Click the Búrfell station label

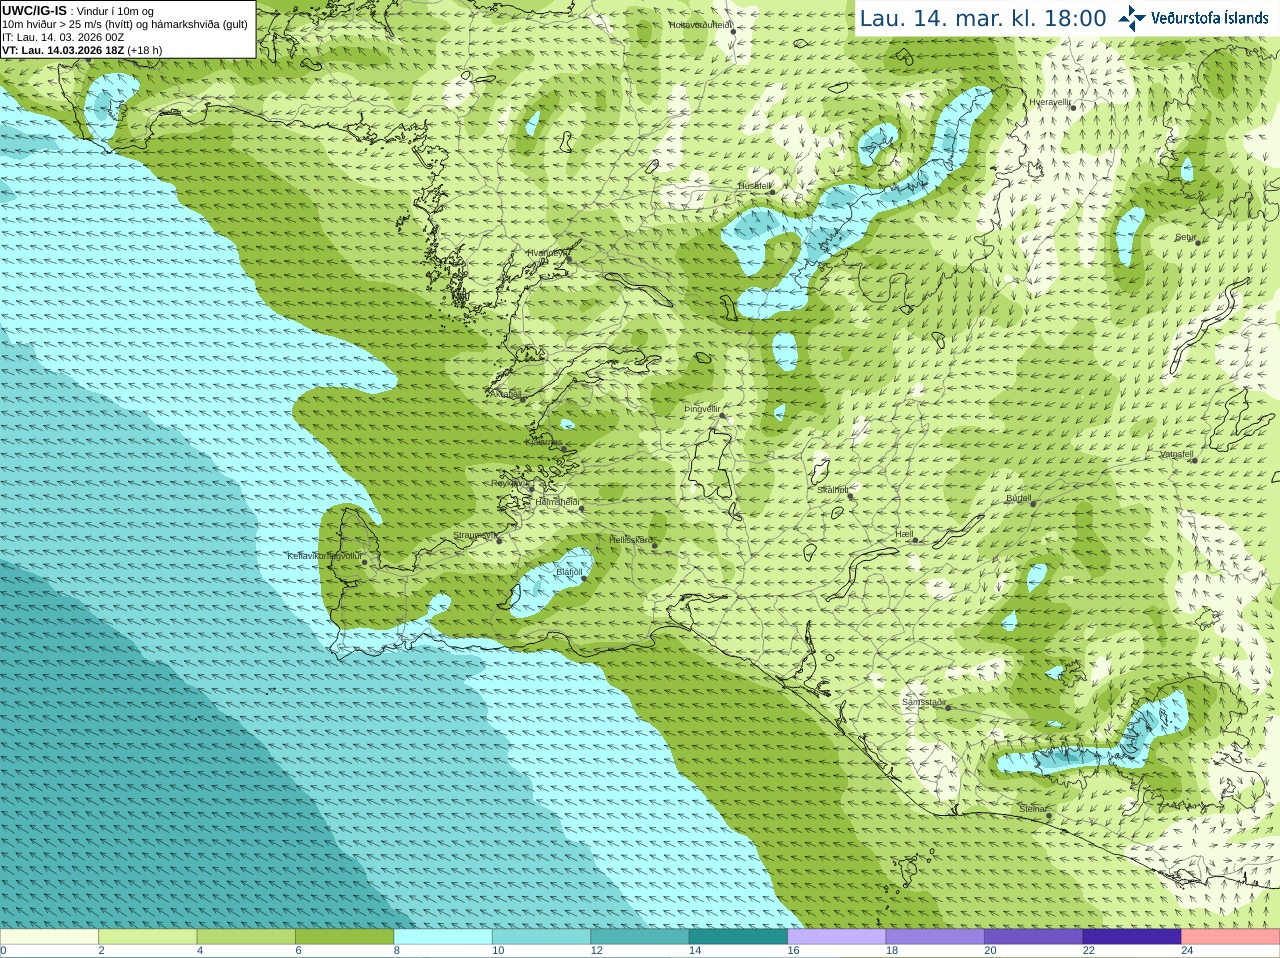tap(1018, 498)
